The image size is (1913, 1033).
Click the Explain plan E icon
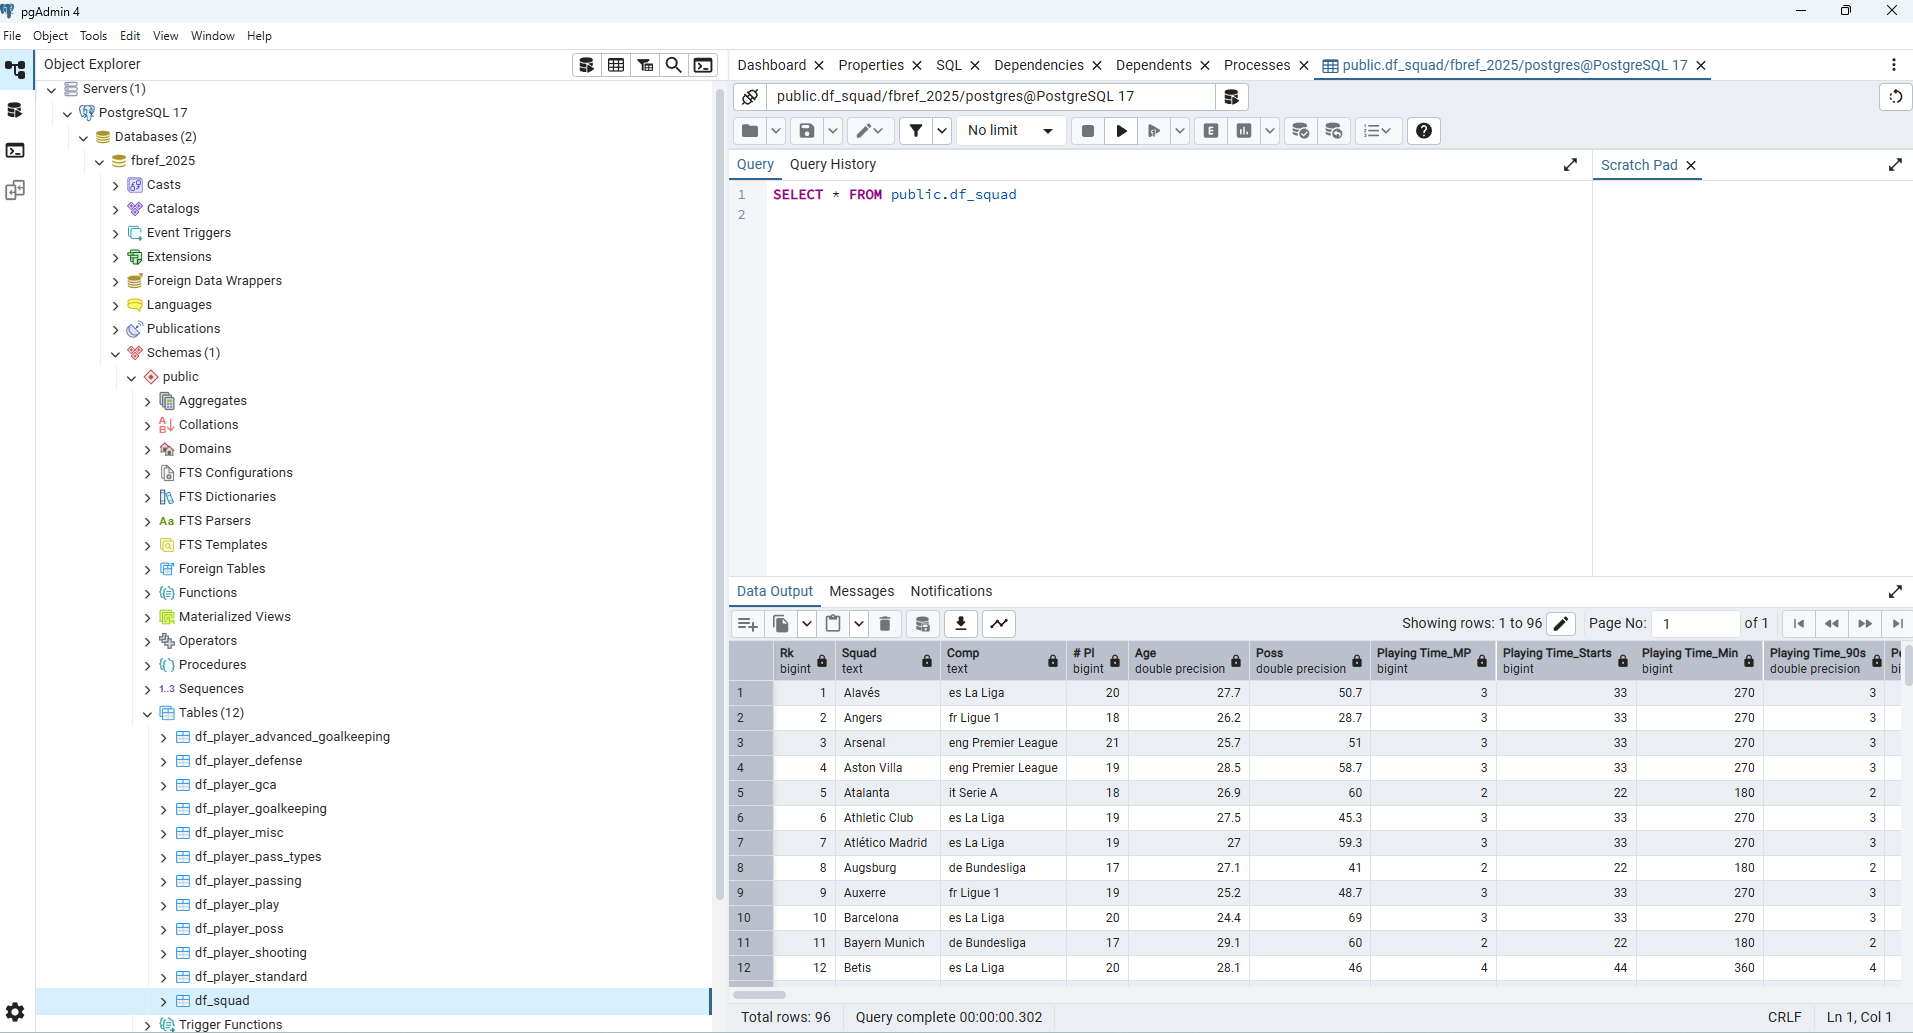tap(1211, 131)
